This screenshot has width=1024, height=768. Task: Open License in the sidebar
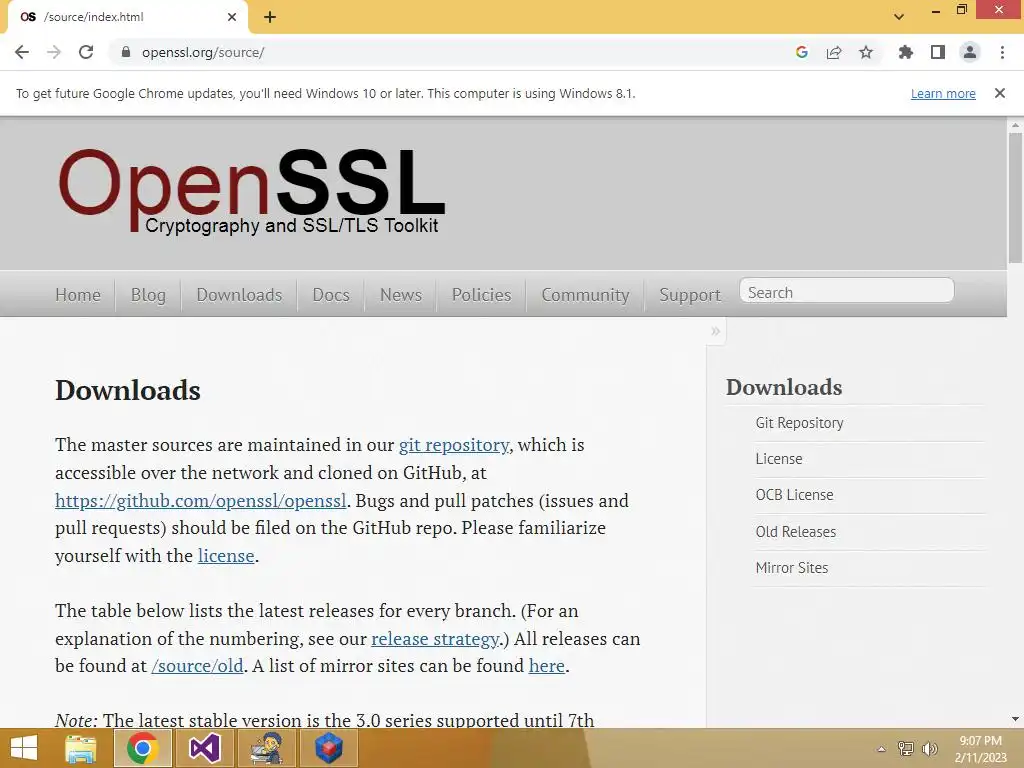click(778, 458)
